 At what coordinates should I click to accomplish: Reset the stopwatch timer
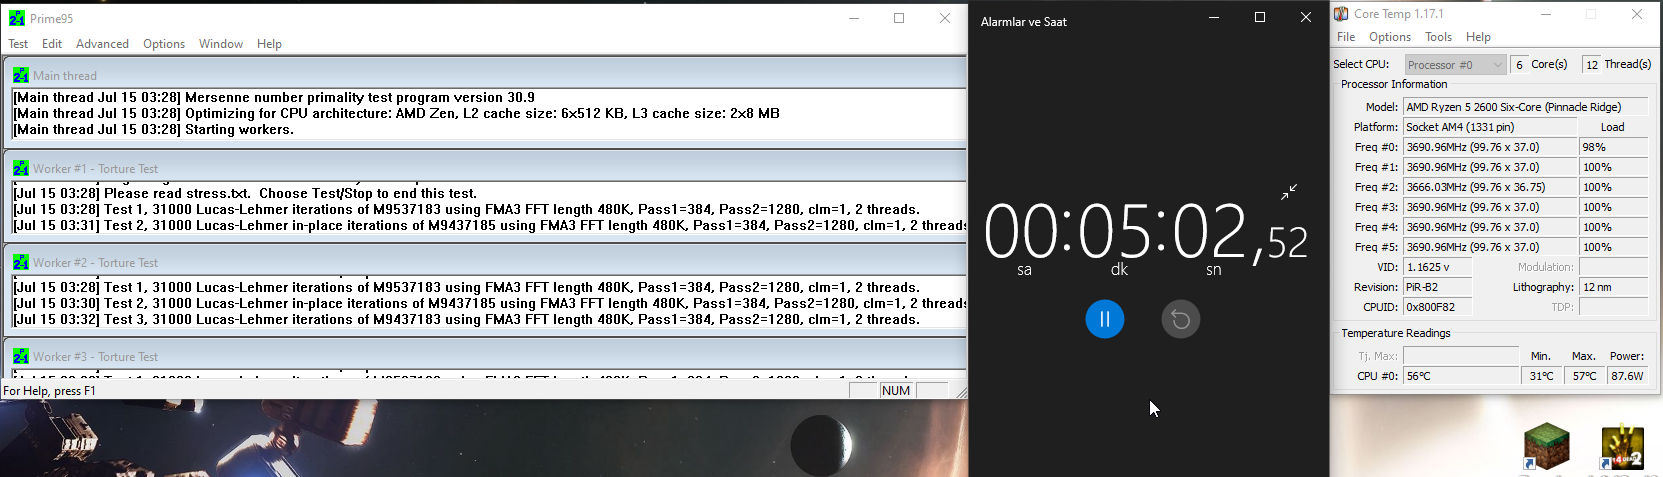click(1181, 319)
